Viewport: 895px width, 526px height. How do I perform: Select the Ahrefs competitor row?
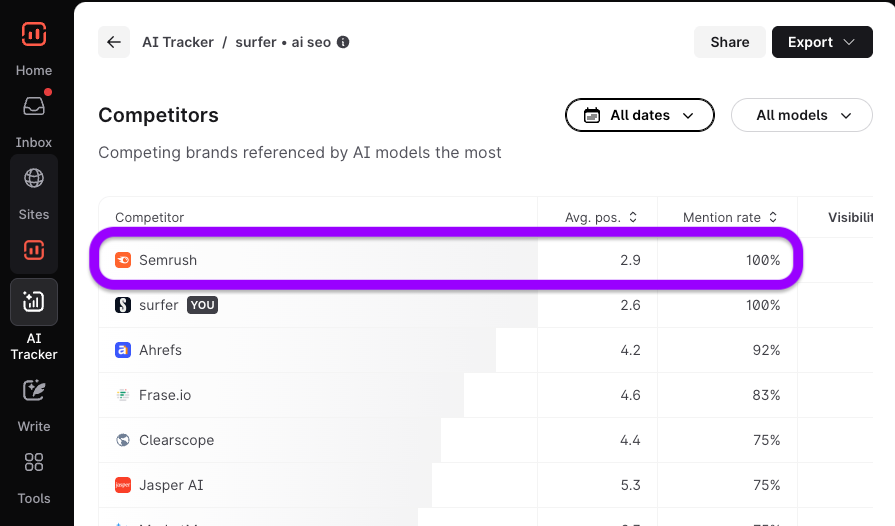(x=160, y=350)
